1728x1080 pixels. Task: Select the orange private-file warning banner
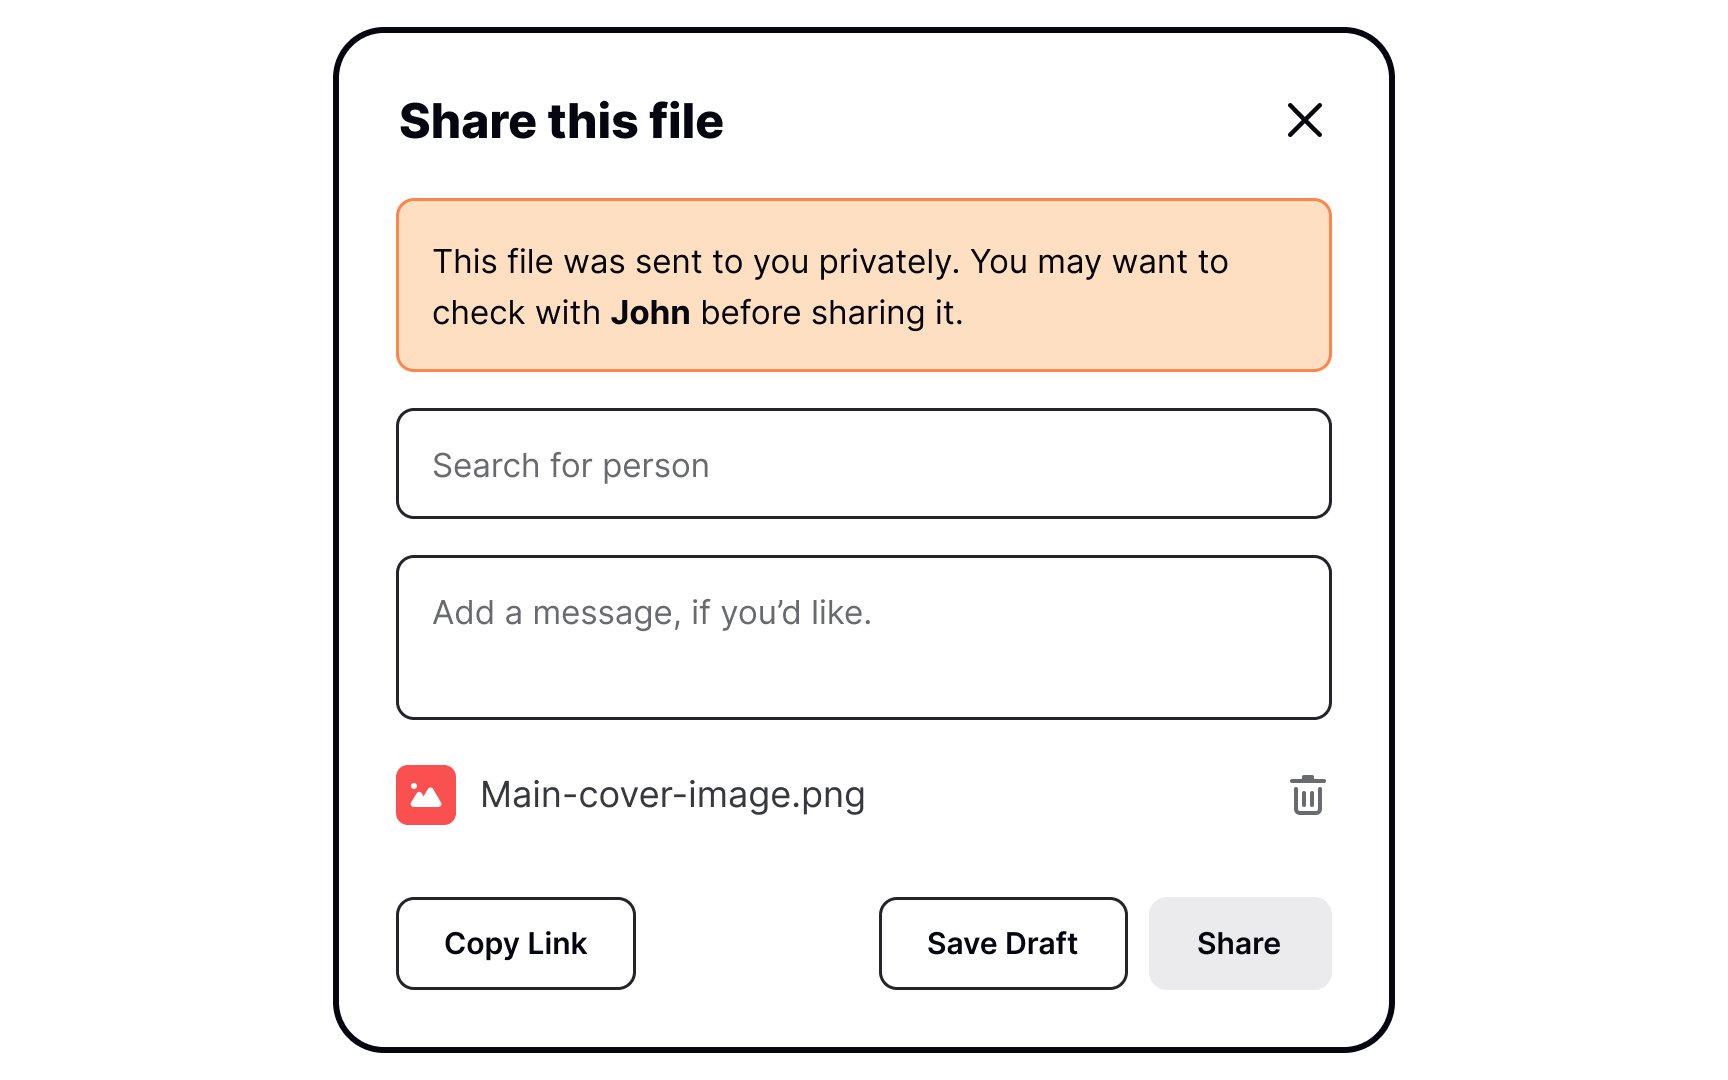864,285
